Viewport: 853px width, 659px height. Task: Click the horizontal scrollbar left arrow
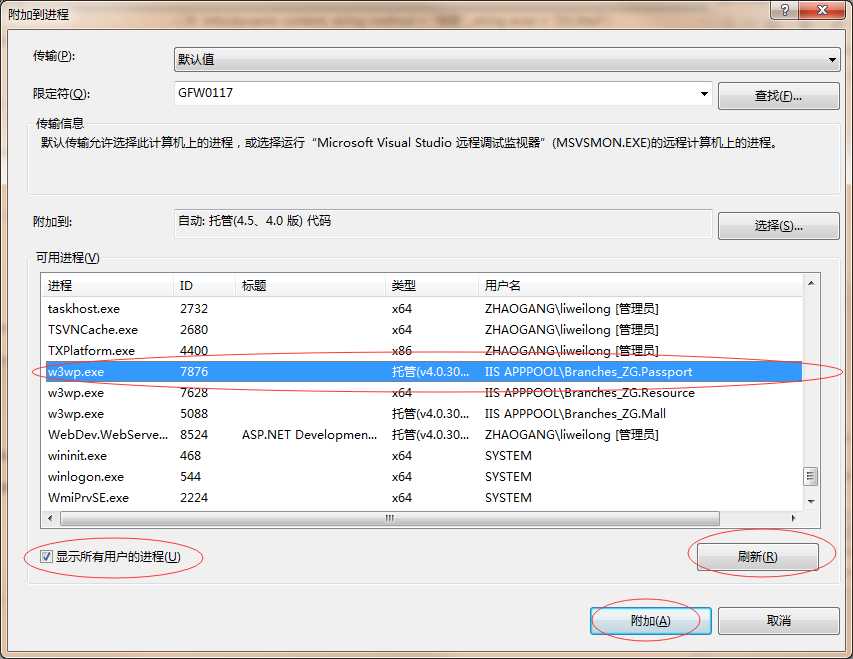pos(51,518)
